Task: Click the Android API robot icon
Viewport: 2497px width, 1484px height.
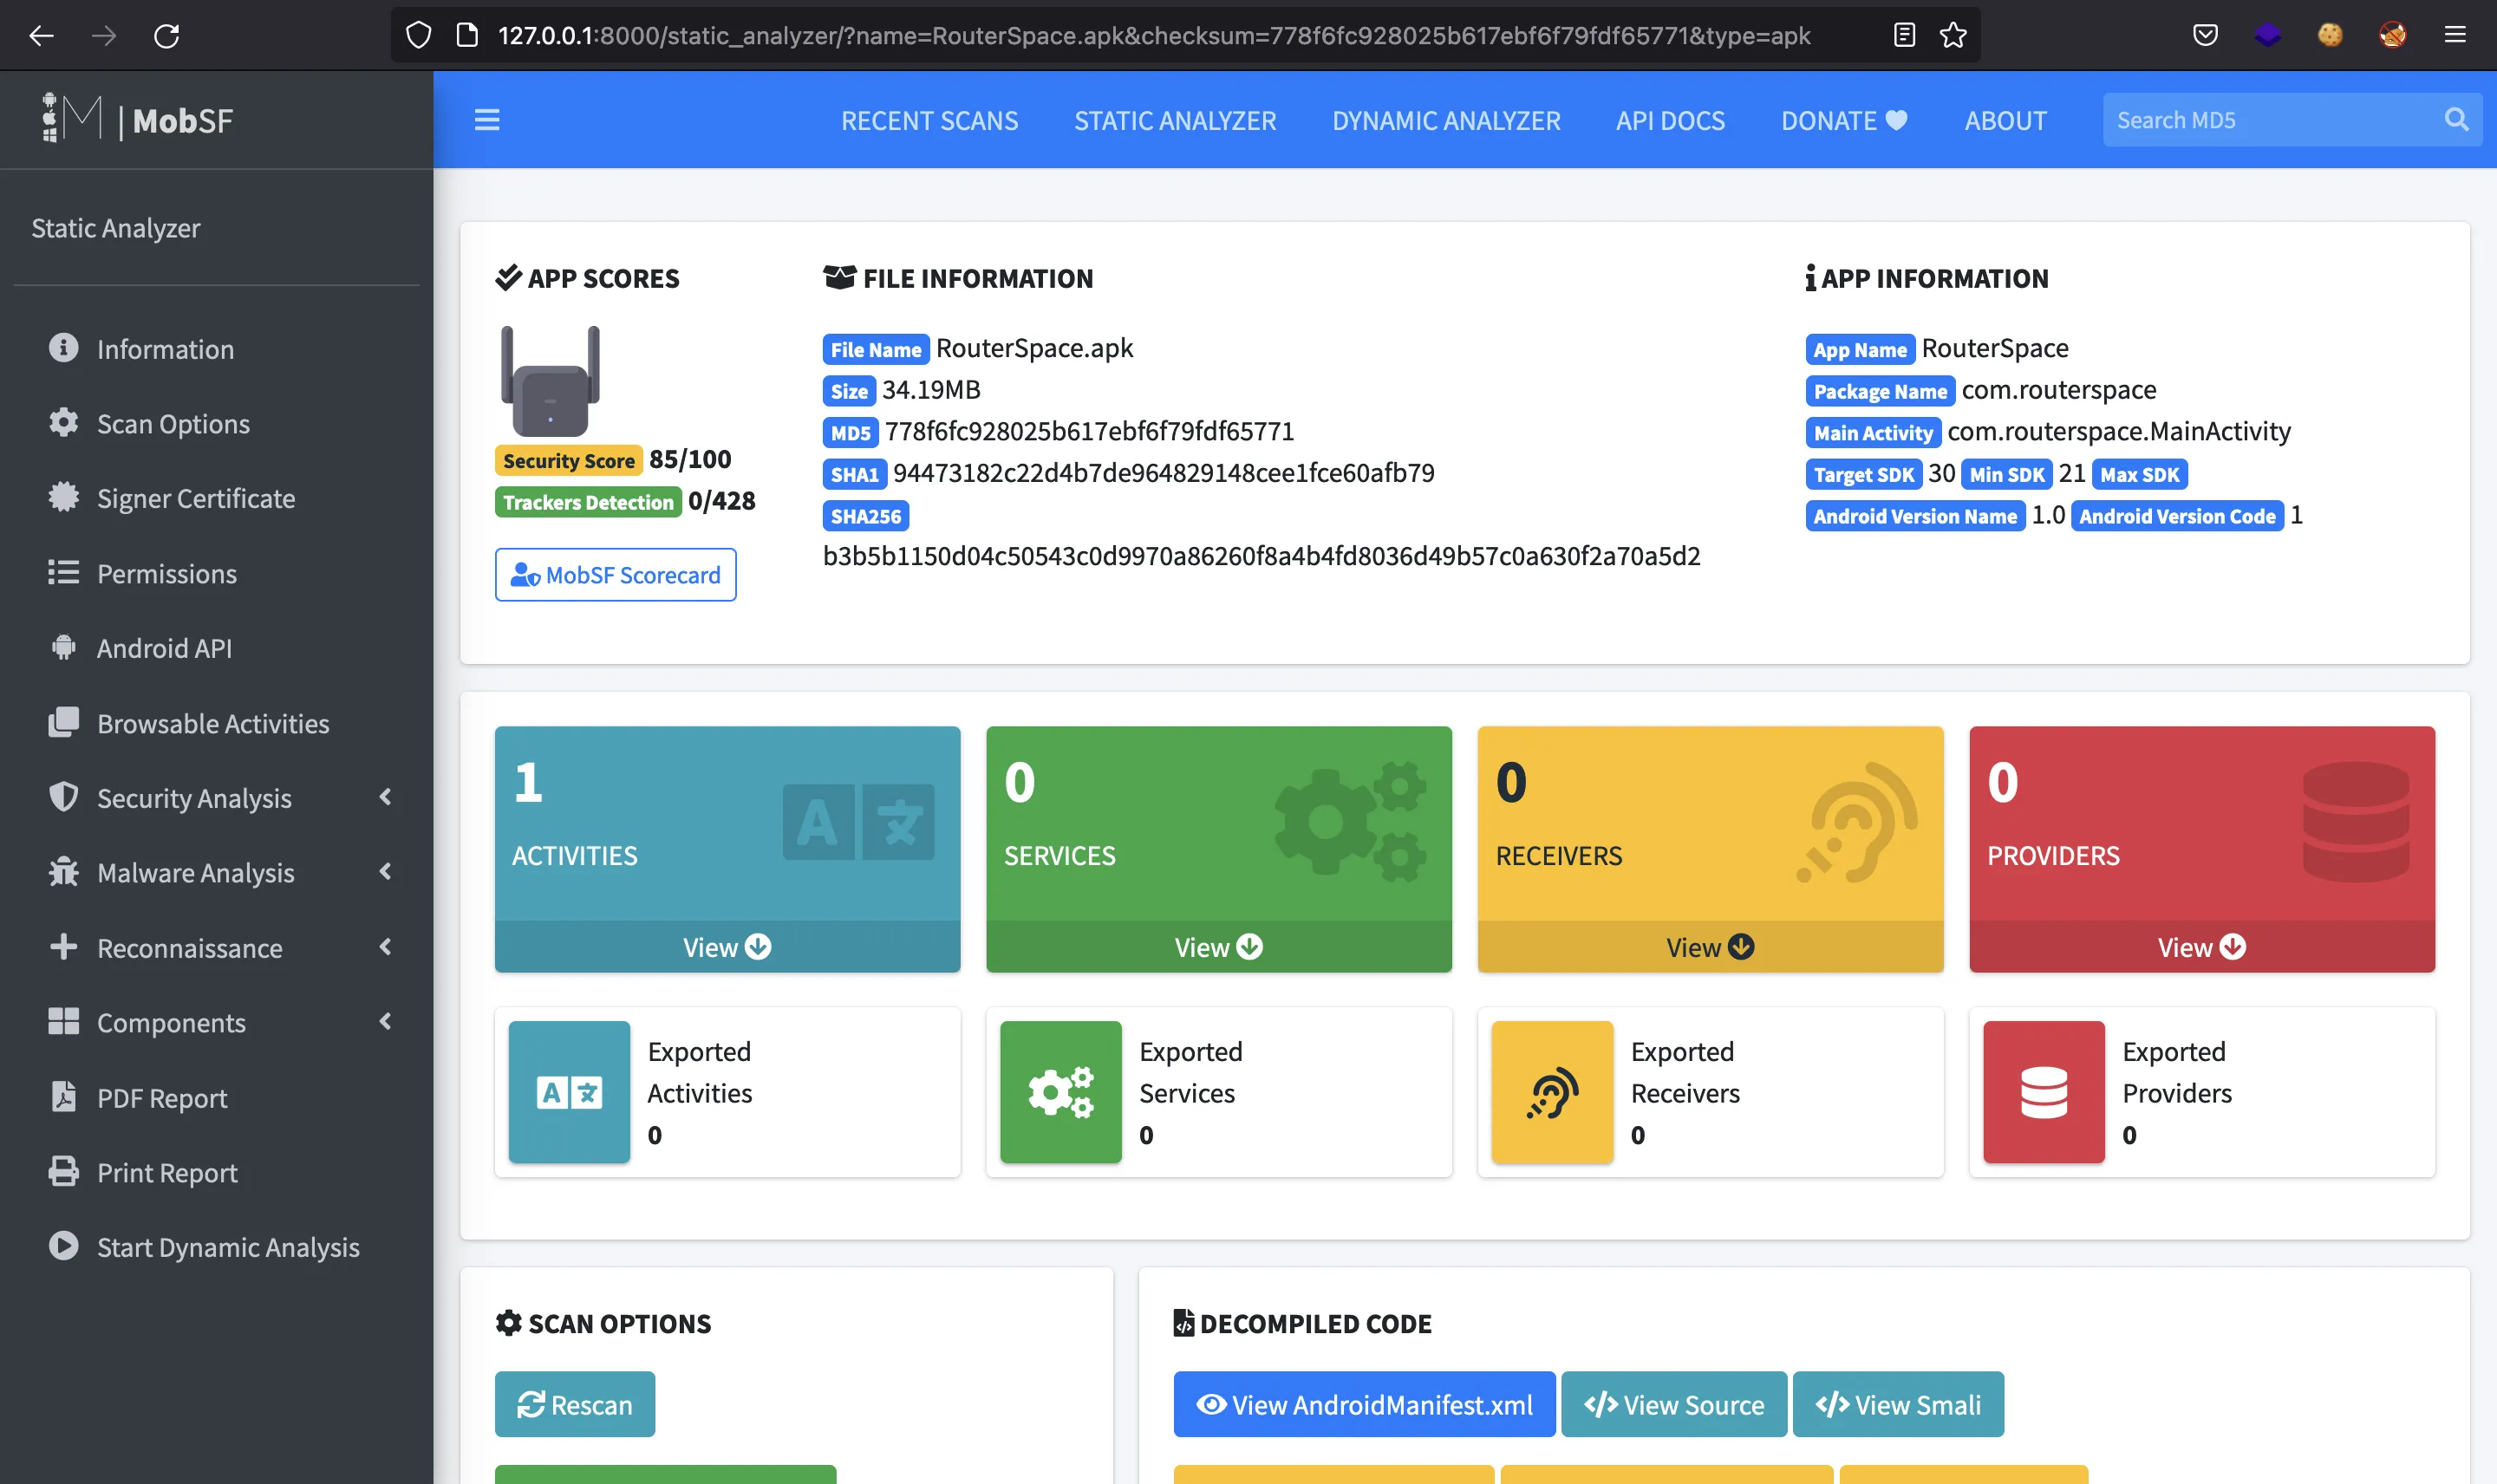Action: 63,647
